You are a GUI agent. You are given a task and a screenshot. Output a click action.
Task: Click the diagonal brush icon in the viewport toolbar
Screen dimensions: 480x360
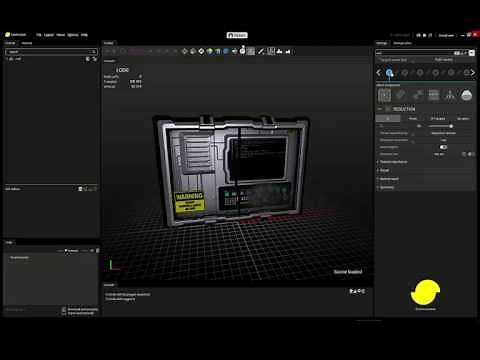click(261, 51)
